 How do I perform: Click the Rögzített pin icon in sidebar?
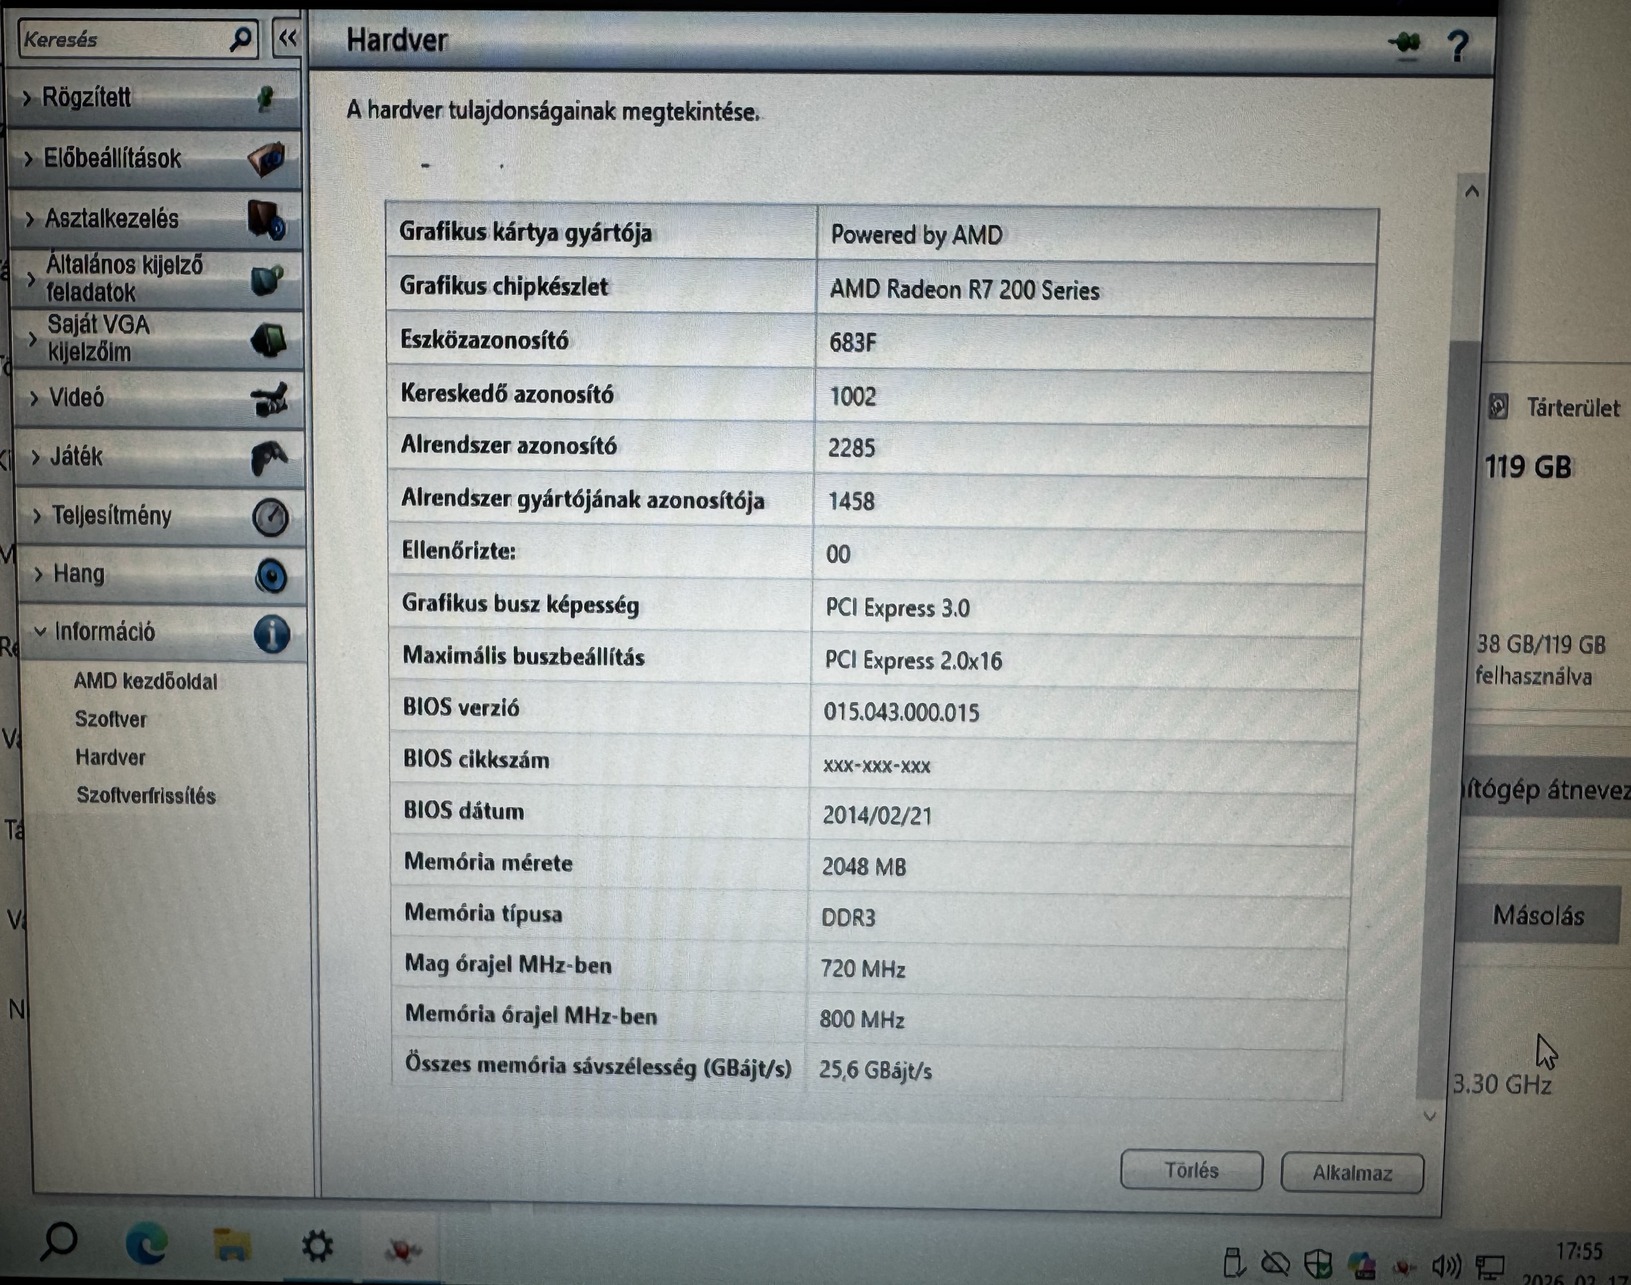tap(265, 98)
